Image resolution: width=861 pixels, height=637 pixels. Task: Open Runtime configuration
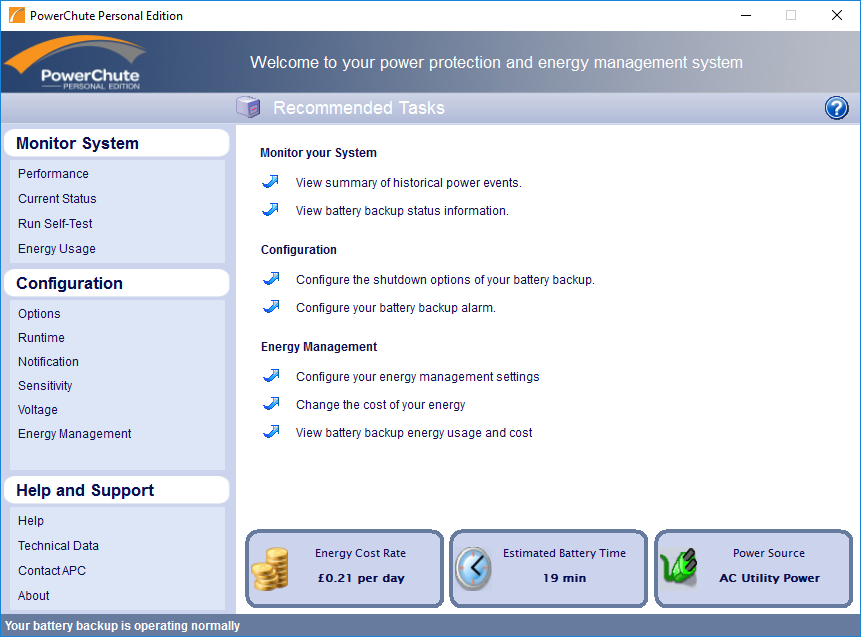[41, 338]
